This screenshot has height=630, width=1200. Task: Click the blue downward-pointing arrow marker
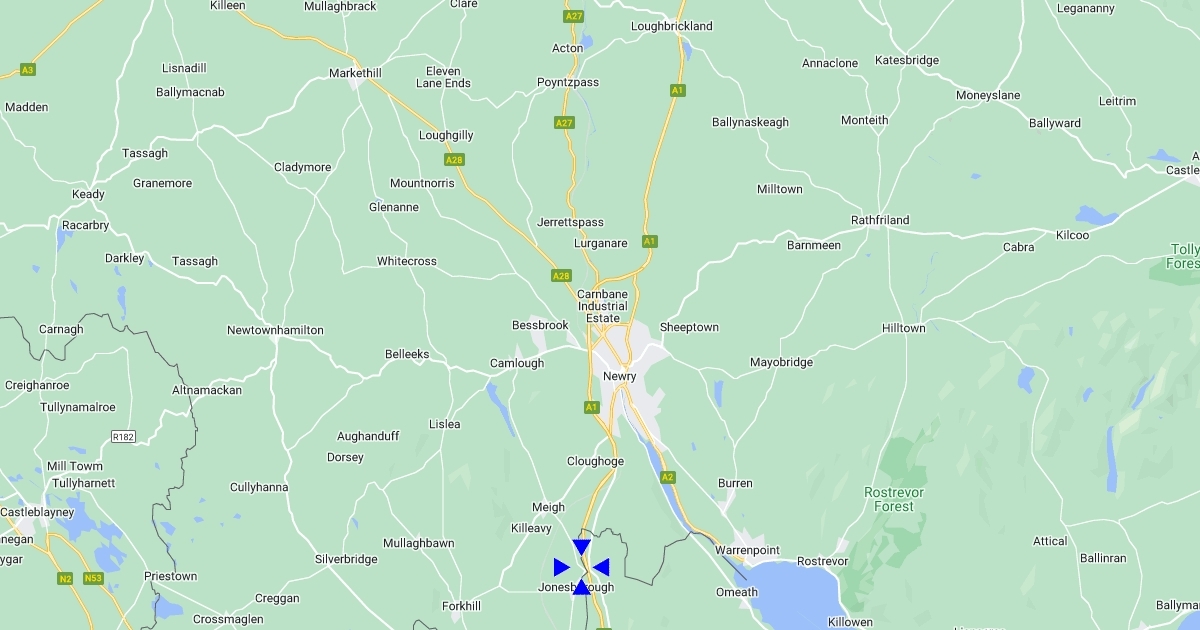coord(581,547)
